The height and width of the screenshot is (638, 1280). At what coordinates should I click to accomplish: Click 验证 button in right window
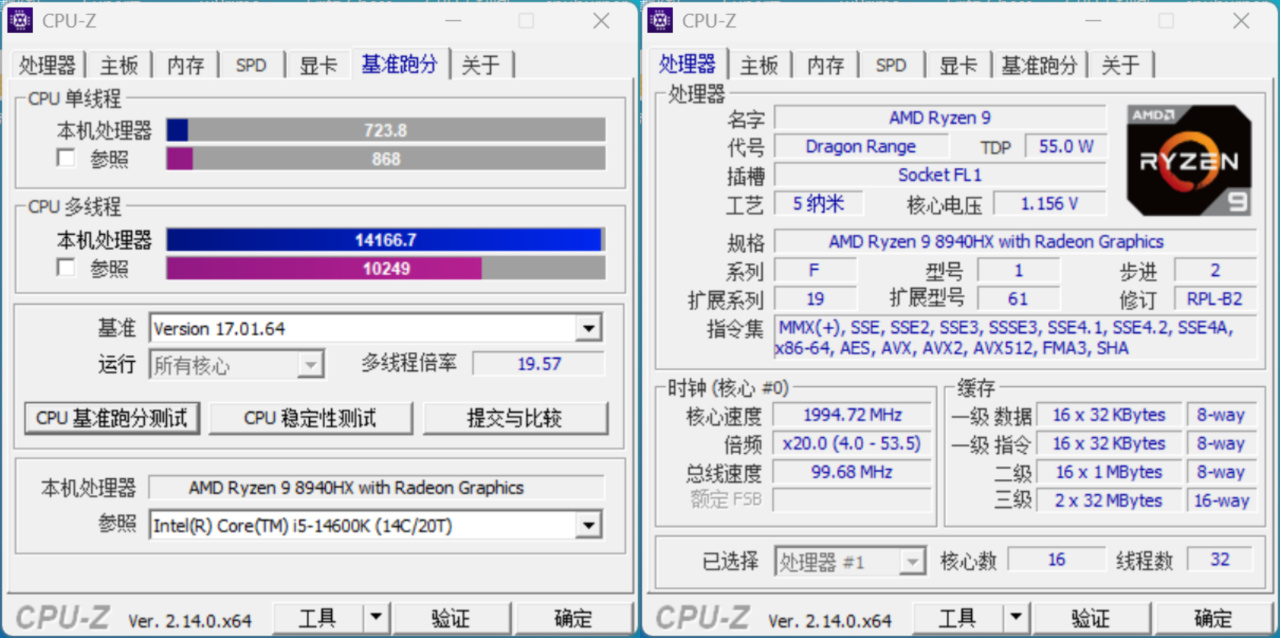click(x=1090, y=618)
